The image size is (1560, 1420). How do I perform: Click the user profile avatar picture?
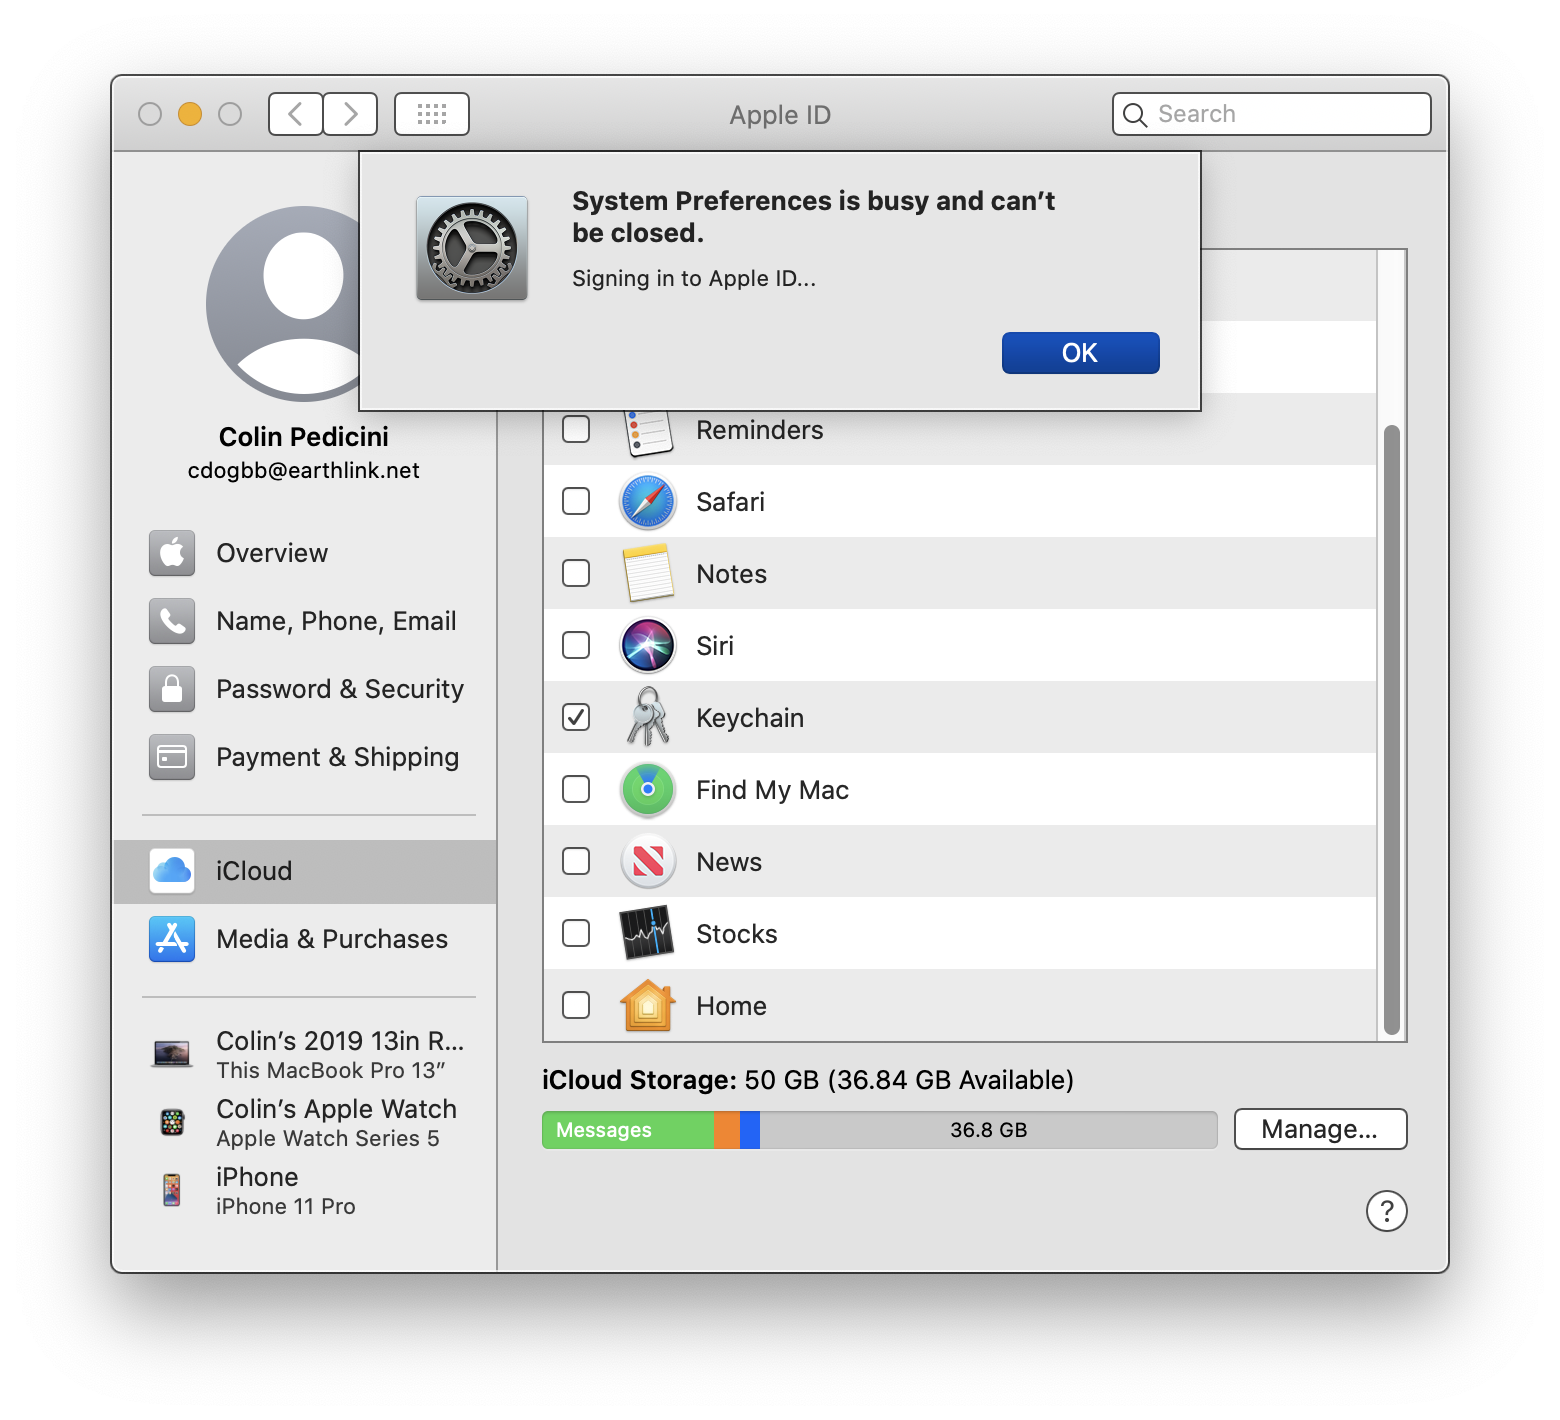coord(283,304)
